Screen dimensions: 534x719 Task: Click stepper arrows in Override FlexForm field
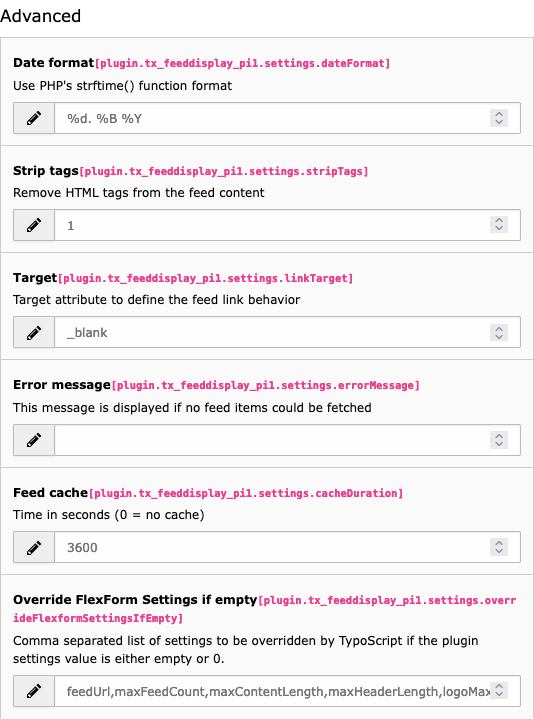499,691
